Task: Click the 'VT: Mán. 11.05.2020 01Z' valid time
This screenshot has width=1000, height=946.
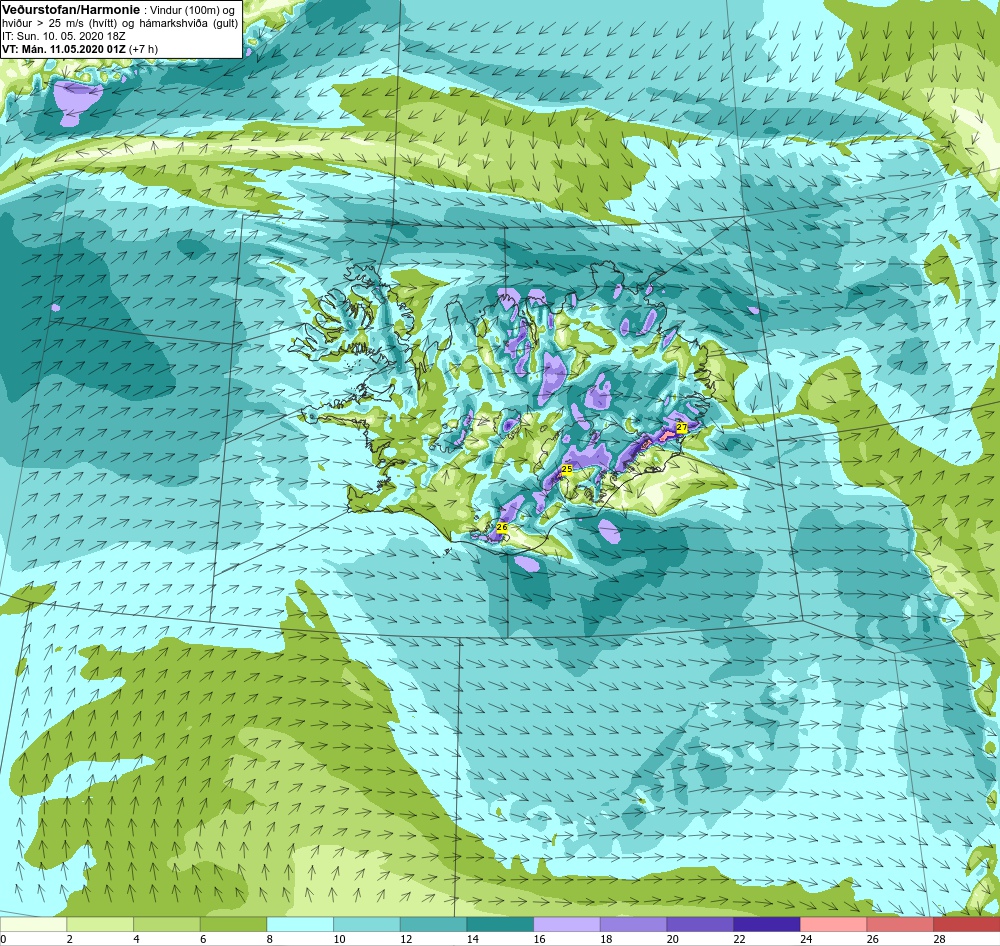Action: 64,49
